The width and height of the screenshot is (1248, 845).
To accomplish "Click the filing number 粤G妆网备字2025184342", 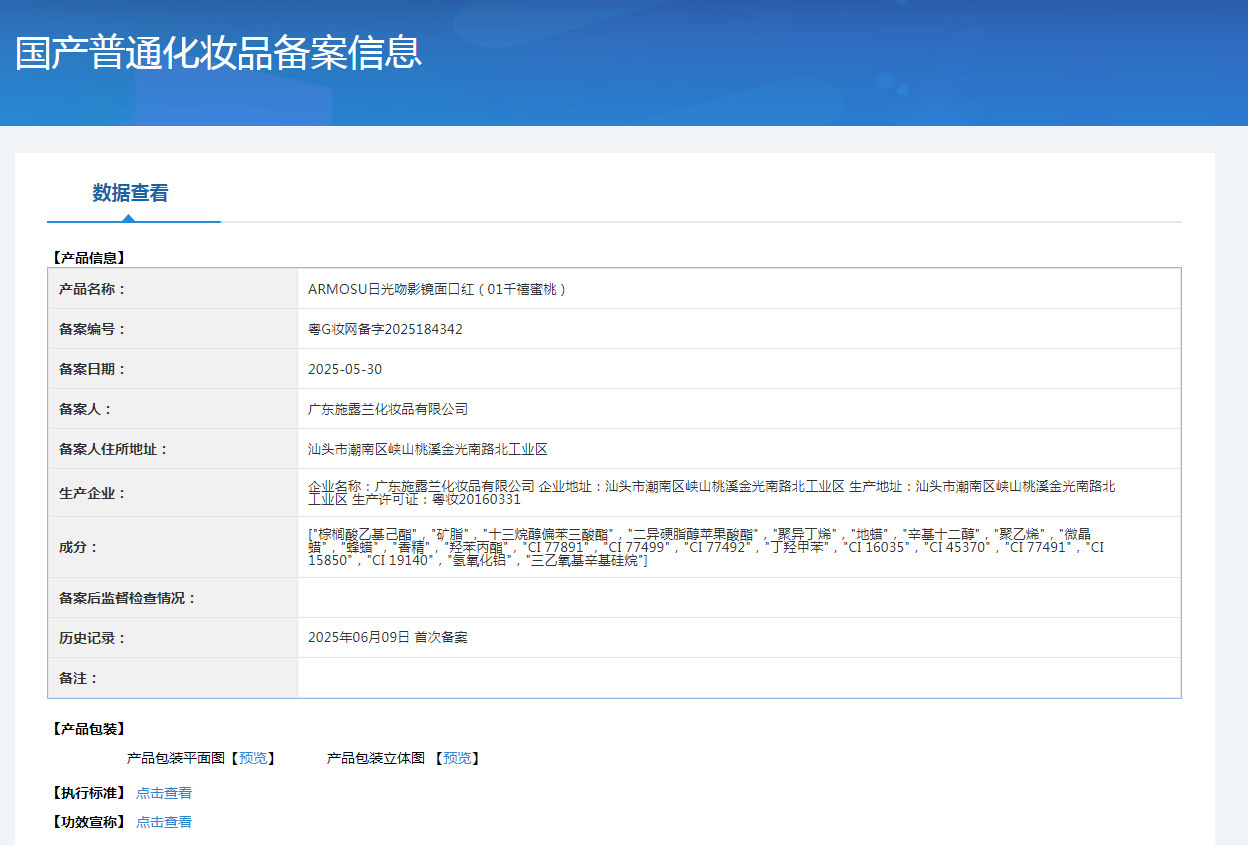I will coord(385,329).
